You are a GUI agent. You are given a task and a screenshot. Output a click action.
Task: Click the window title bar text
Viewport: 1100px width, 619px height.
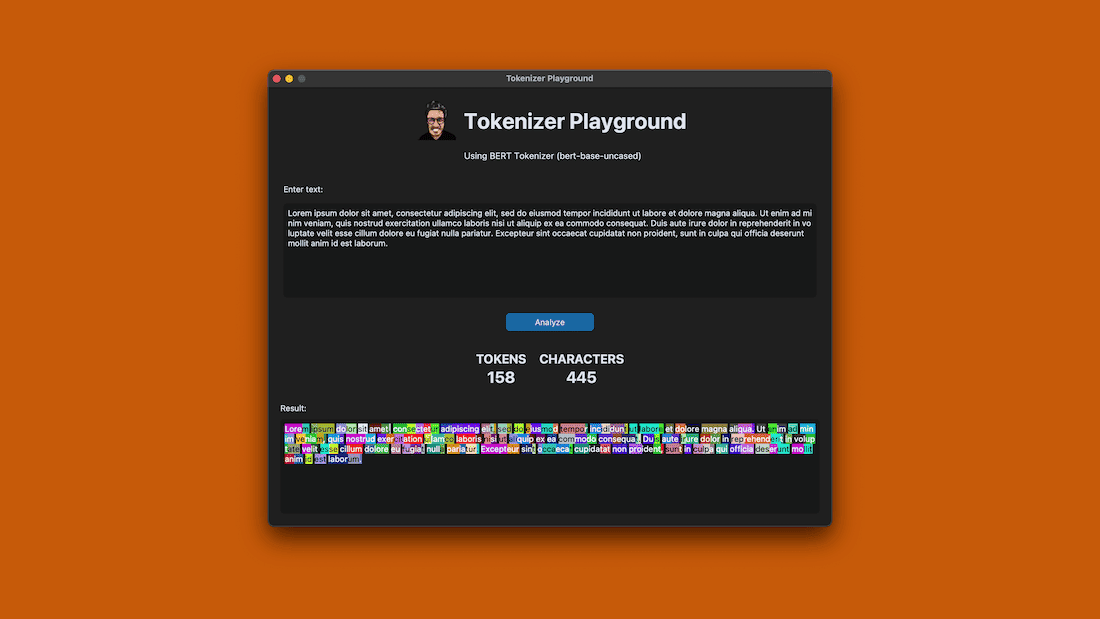click(549, 79)
